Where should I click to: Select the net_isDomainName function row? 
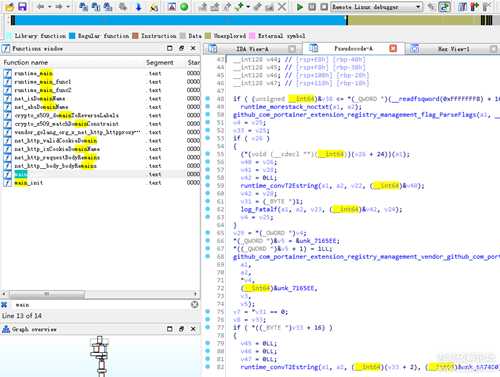[x=100, y=99]
